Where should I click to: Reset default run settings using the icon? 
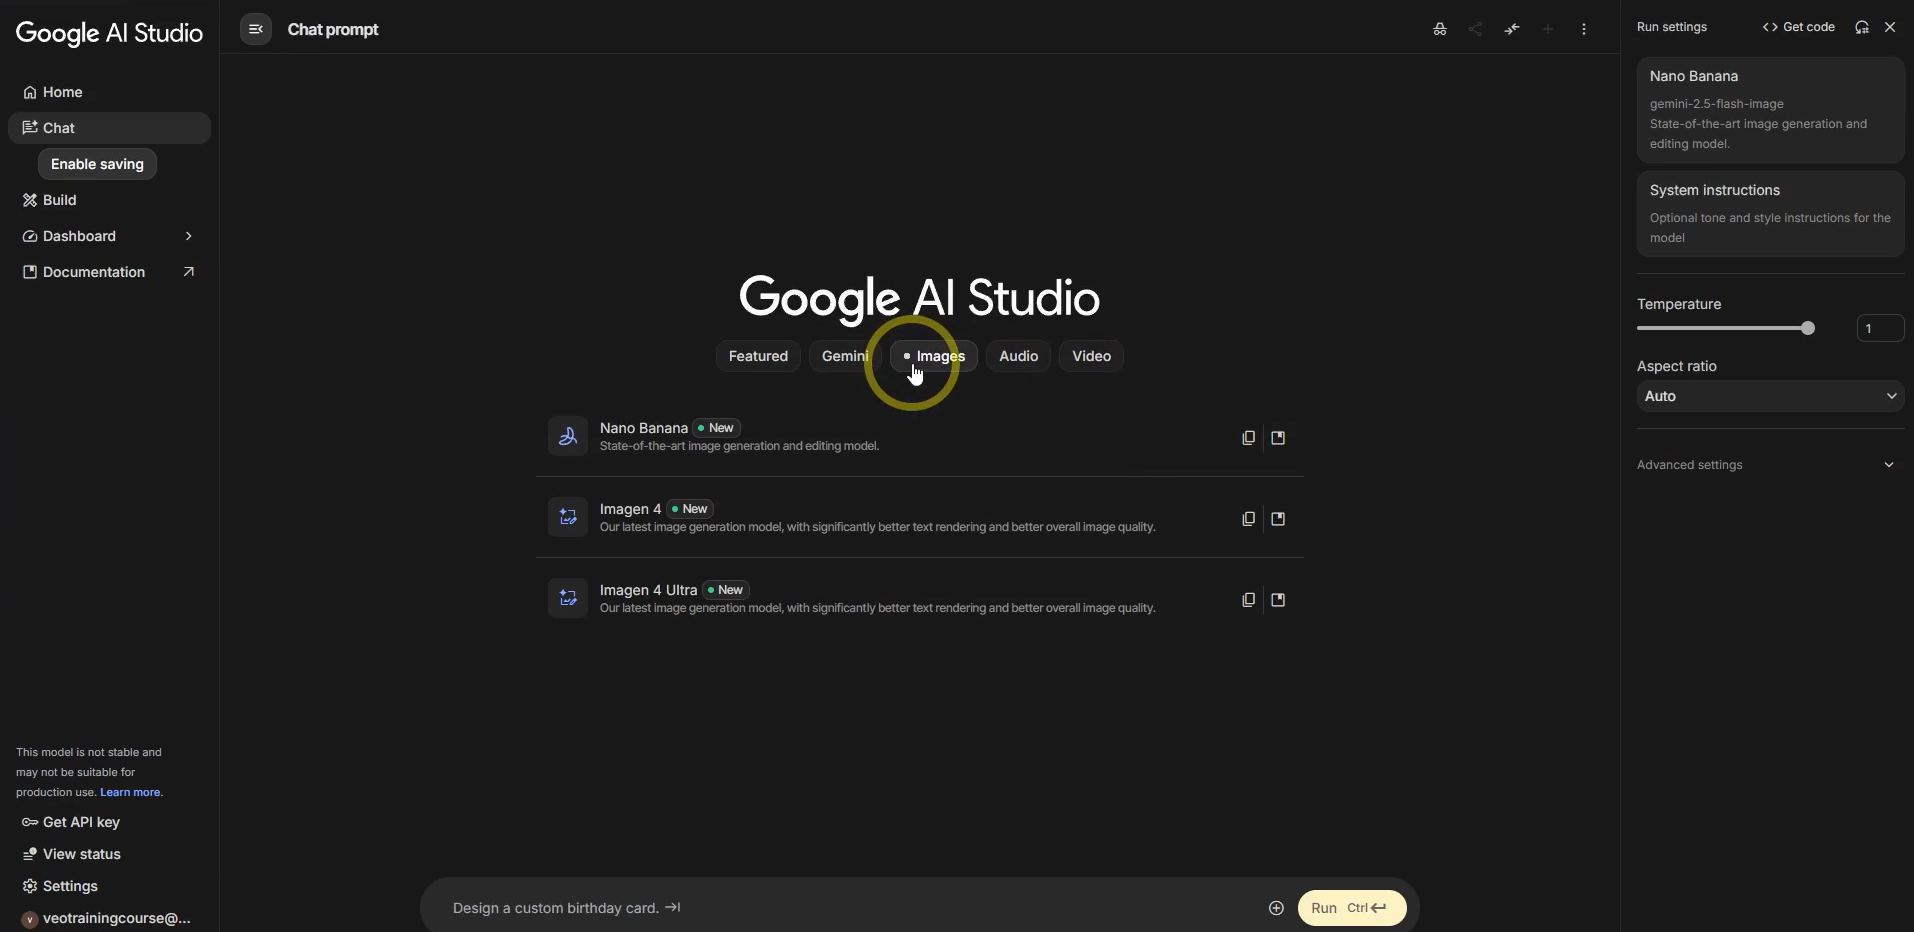(1862, 27)
